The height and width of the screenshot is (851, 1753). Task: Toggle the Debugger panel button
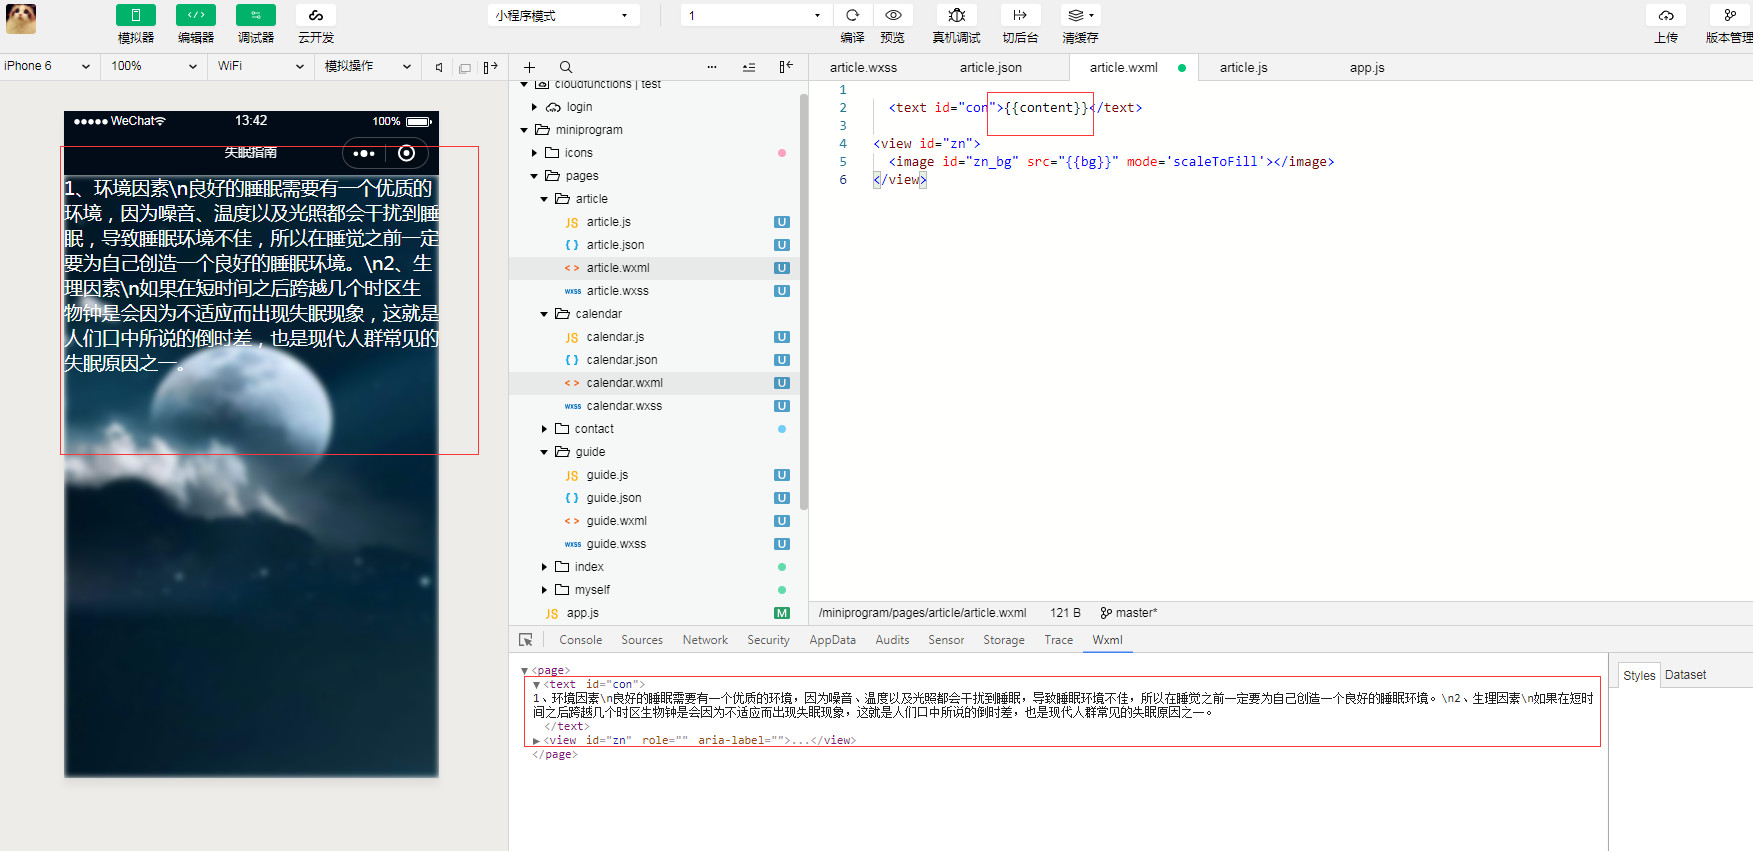click(x=256, y=15)
